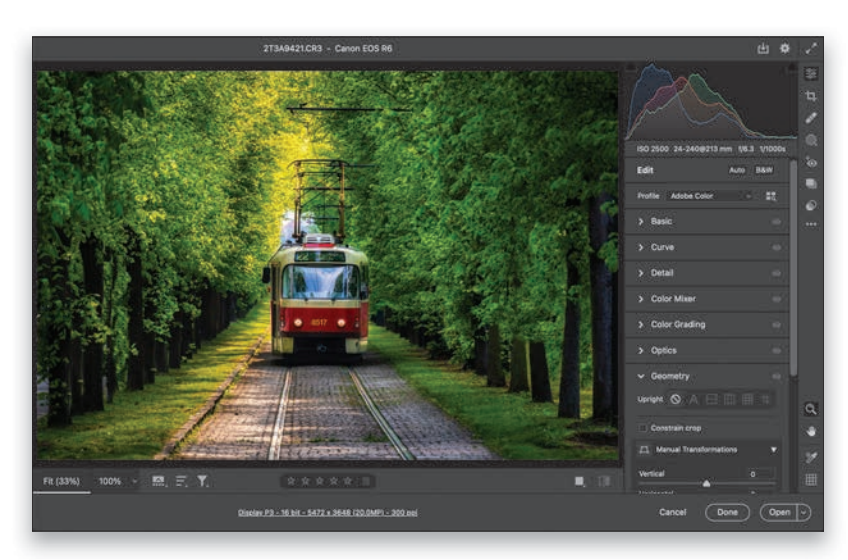Viewport: 848px width, 560px height.
Task: Switch zoom to Fit (33%)
Action: click(60, 481)
